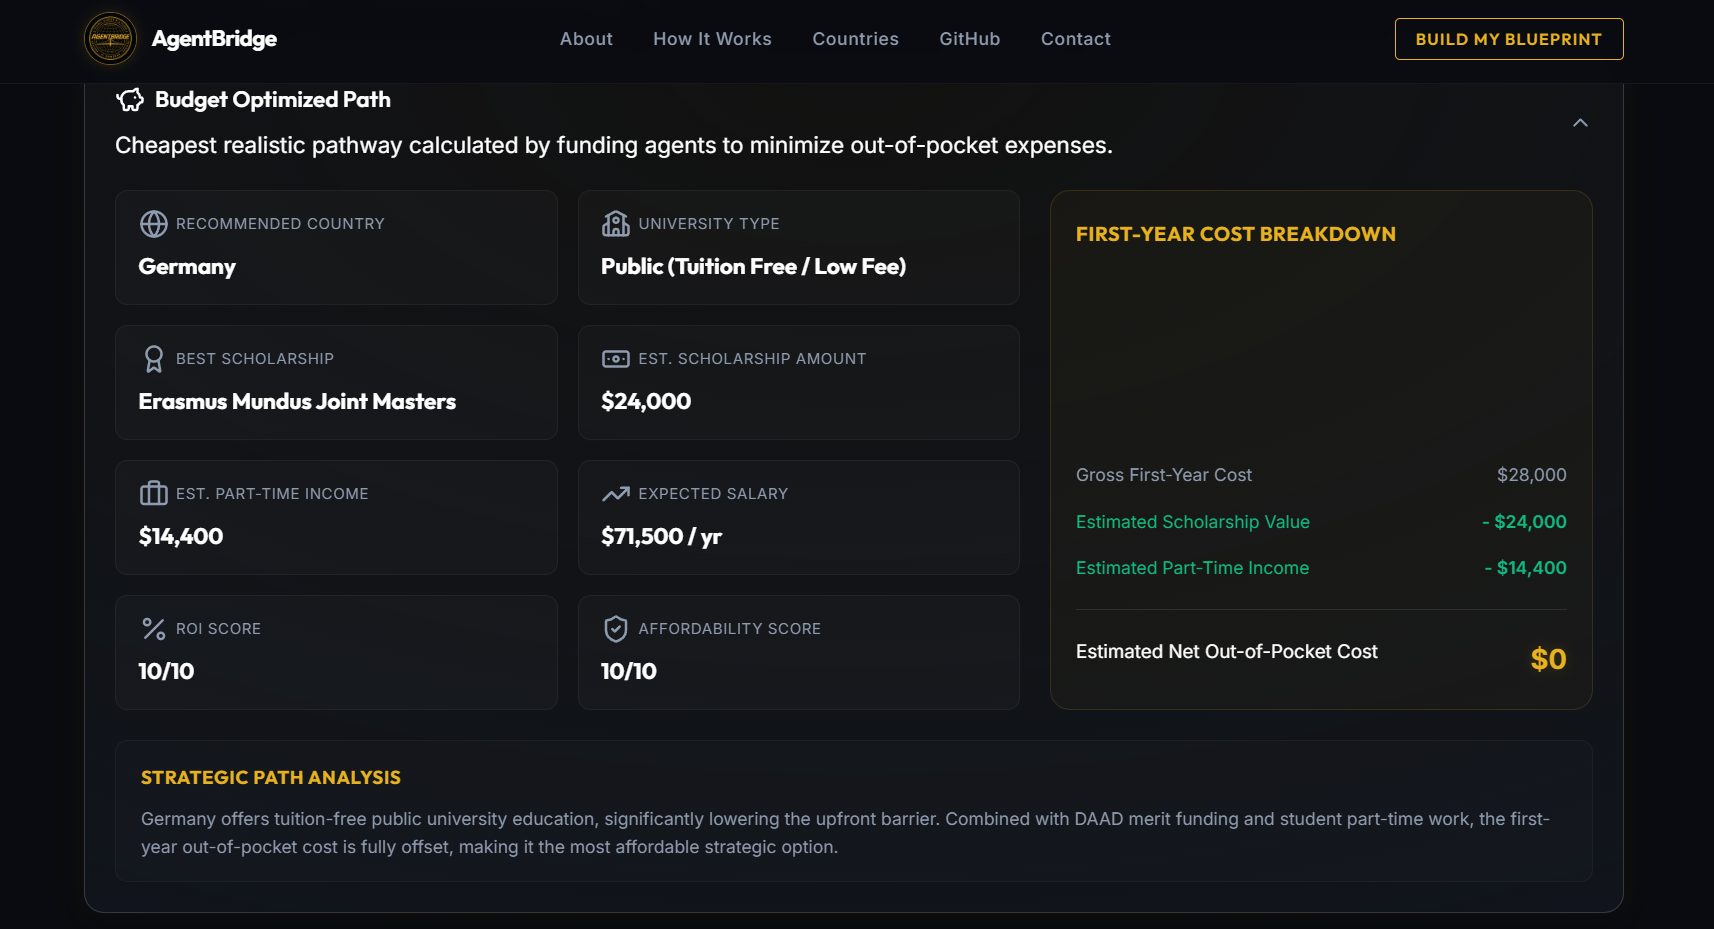Click the award ribbon Best Scholarship icon
Screen dimensions: 1714x929
[154, 359]
